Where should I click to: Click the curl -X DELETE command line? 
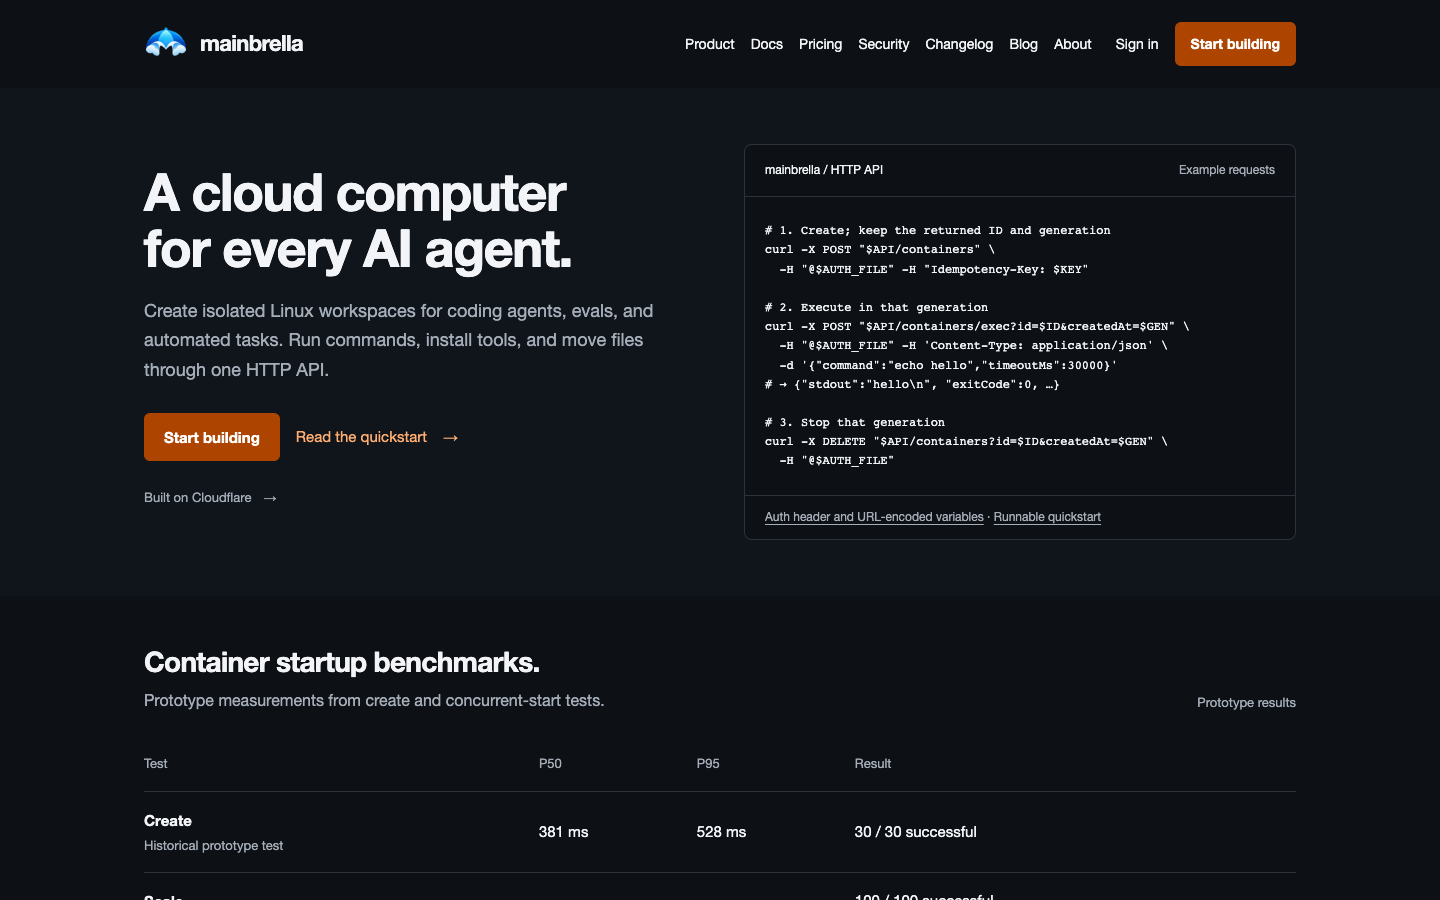point(966,442)
